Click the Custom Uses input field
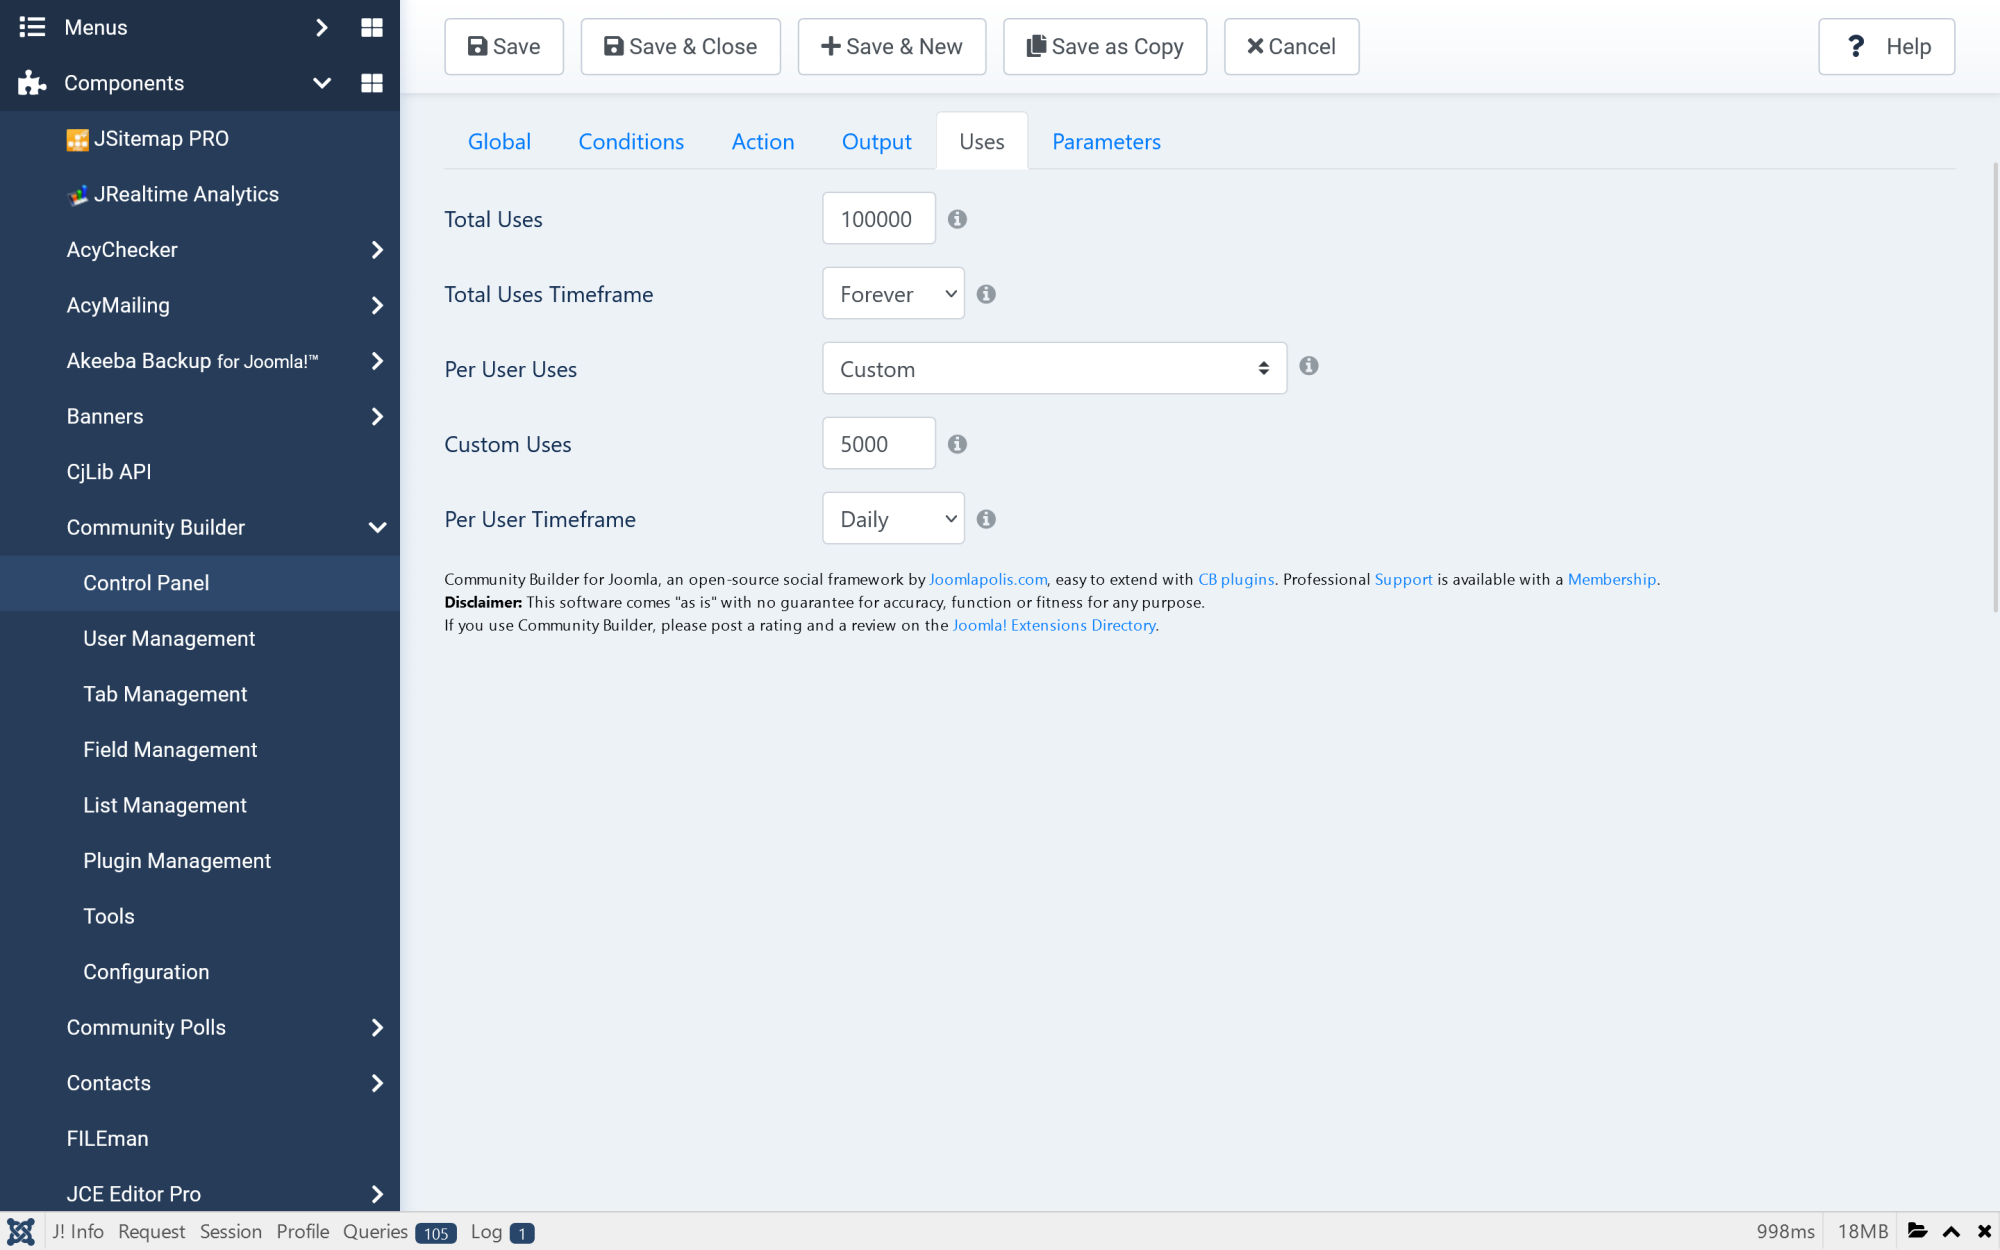Image resolution: width=2000 pixels, height=1250 pixels. [879, 444]
